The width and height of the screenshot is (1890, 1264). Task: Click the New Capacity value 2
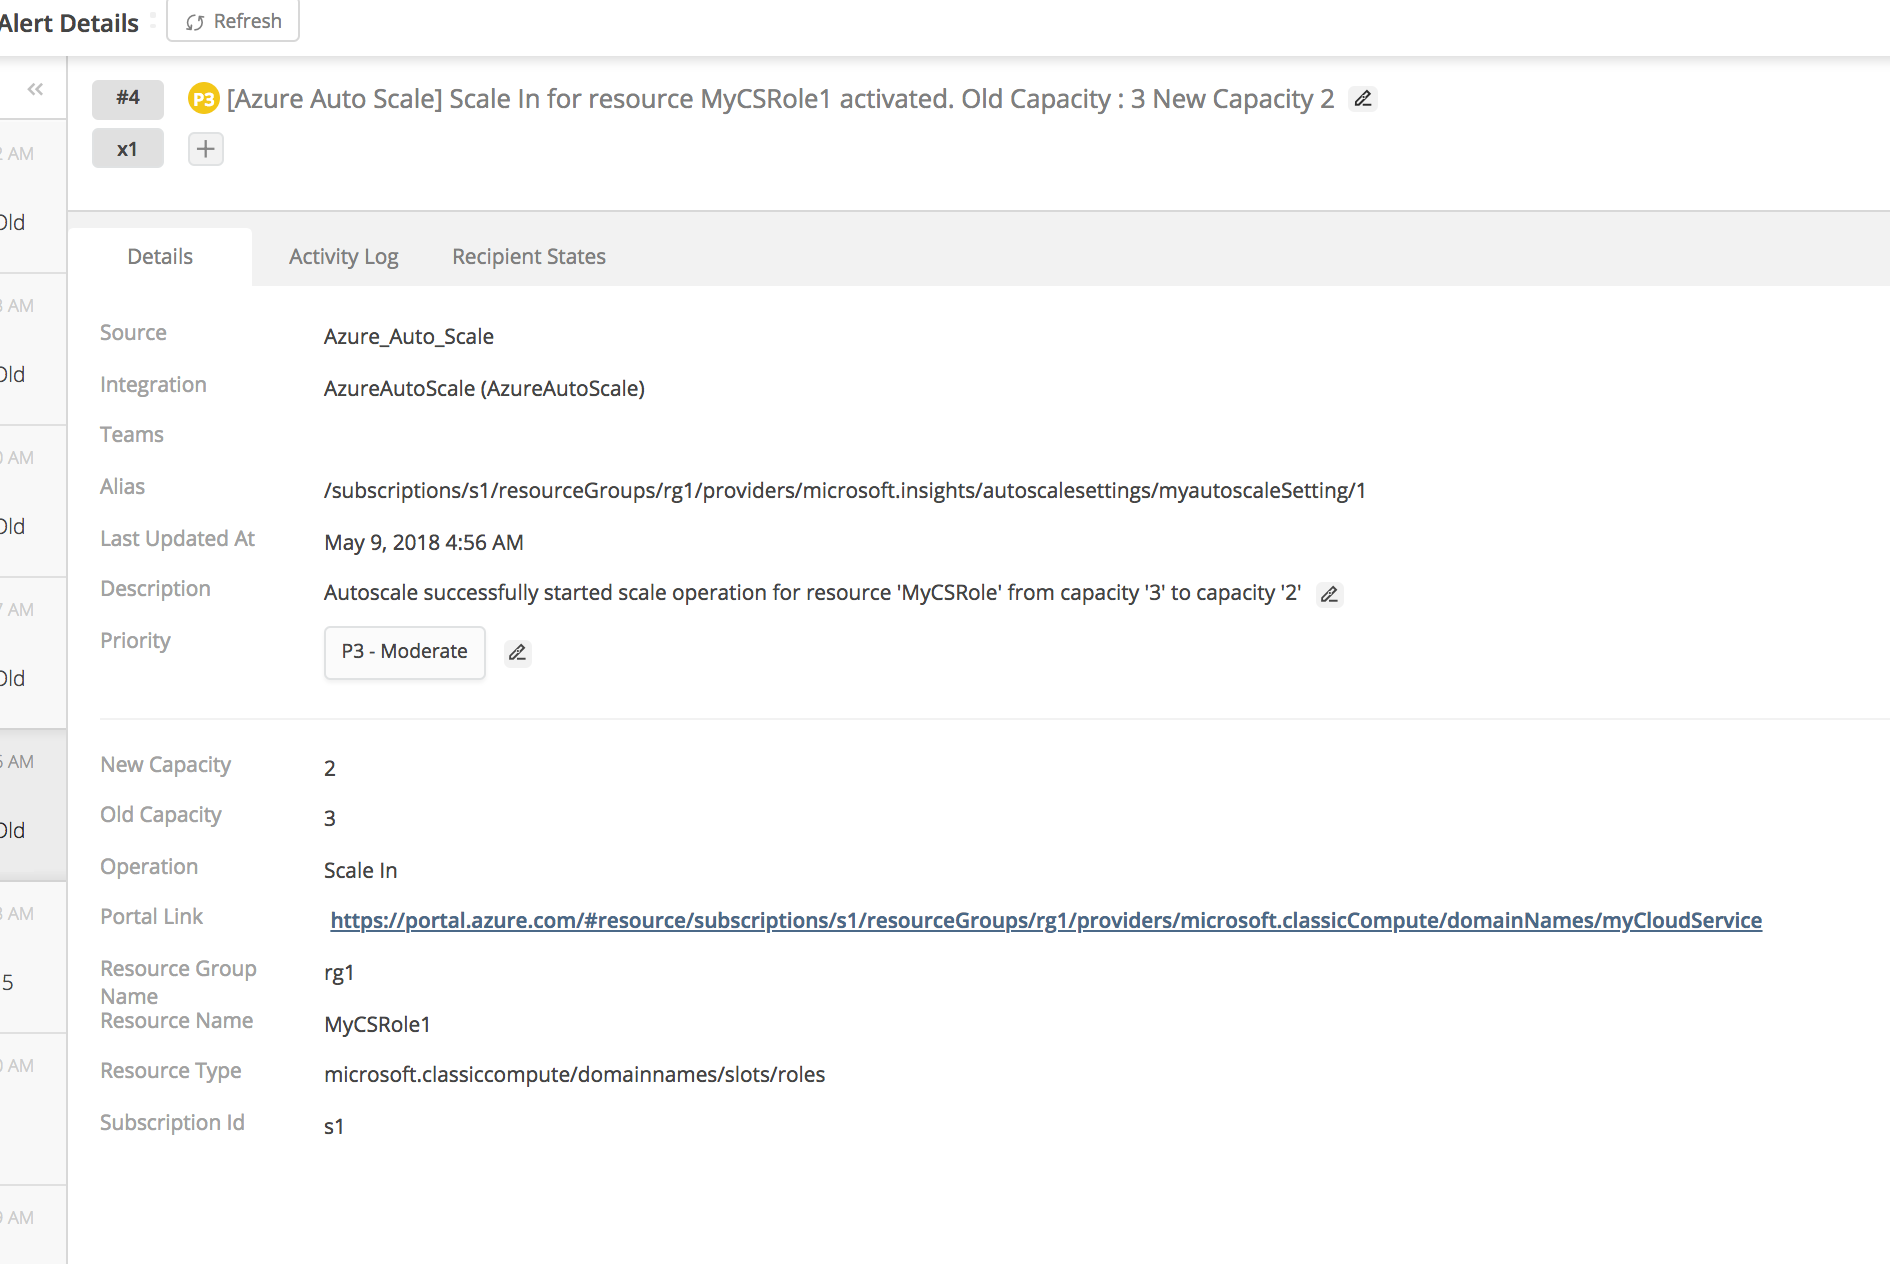point(330,769)
